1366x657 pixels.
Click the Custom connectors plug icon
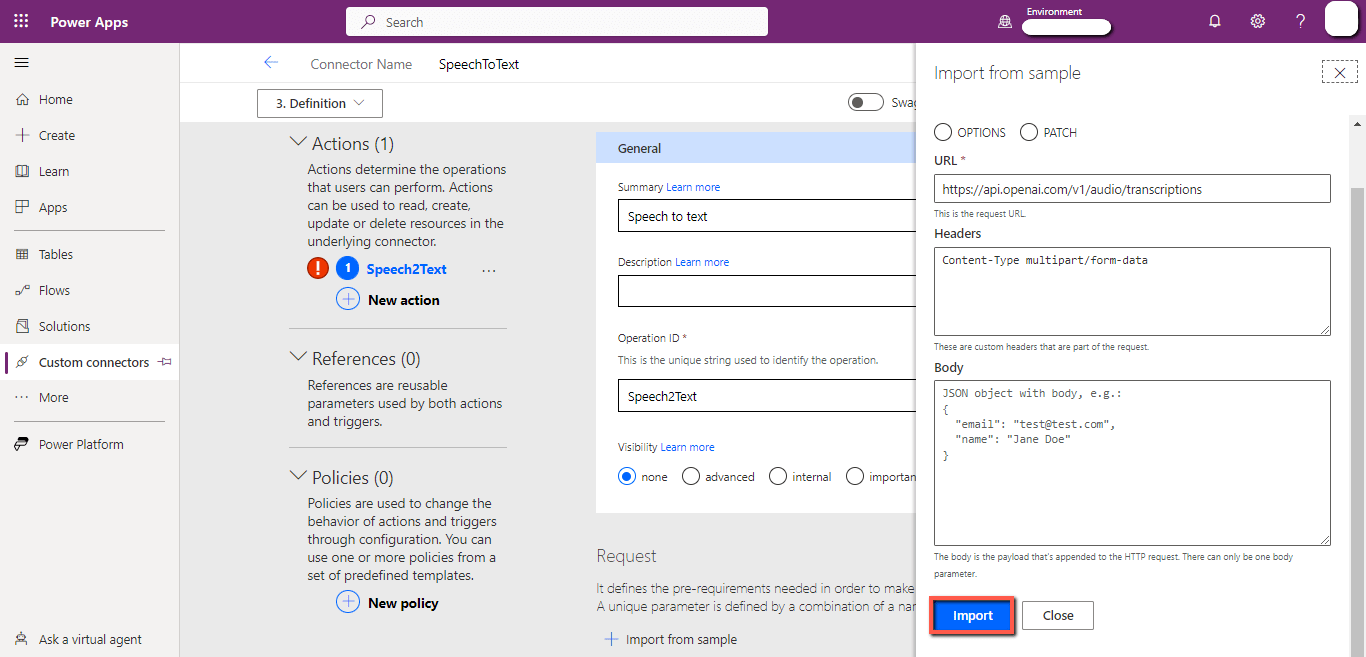[22, 362]
